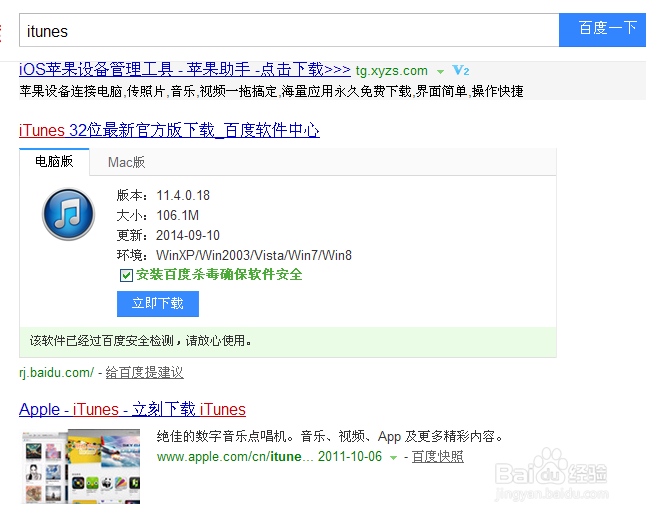Click 安装百度杀毒确保软件安全 green label

point(219,274)
